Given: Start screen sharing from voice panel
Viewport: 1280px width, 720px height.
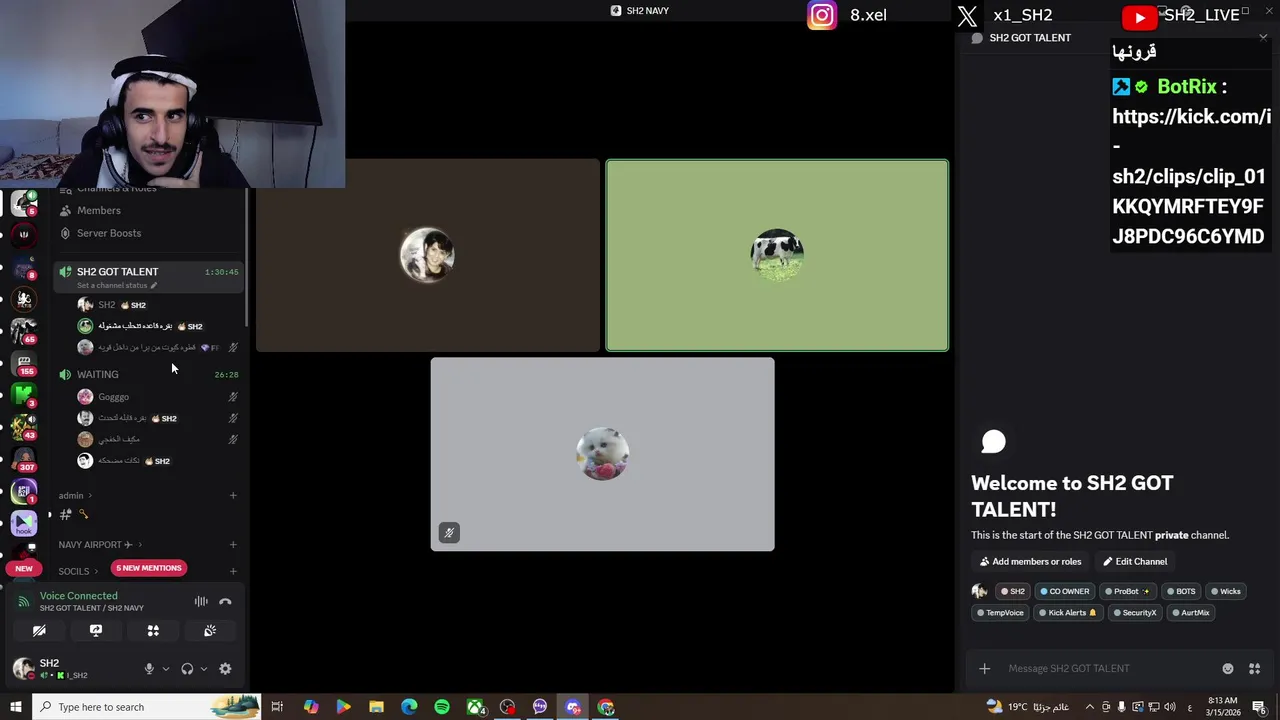Looking at the screenshot, I should click(96, 631).
